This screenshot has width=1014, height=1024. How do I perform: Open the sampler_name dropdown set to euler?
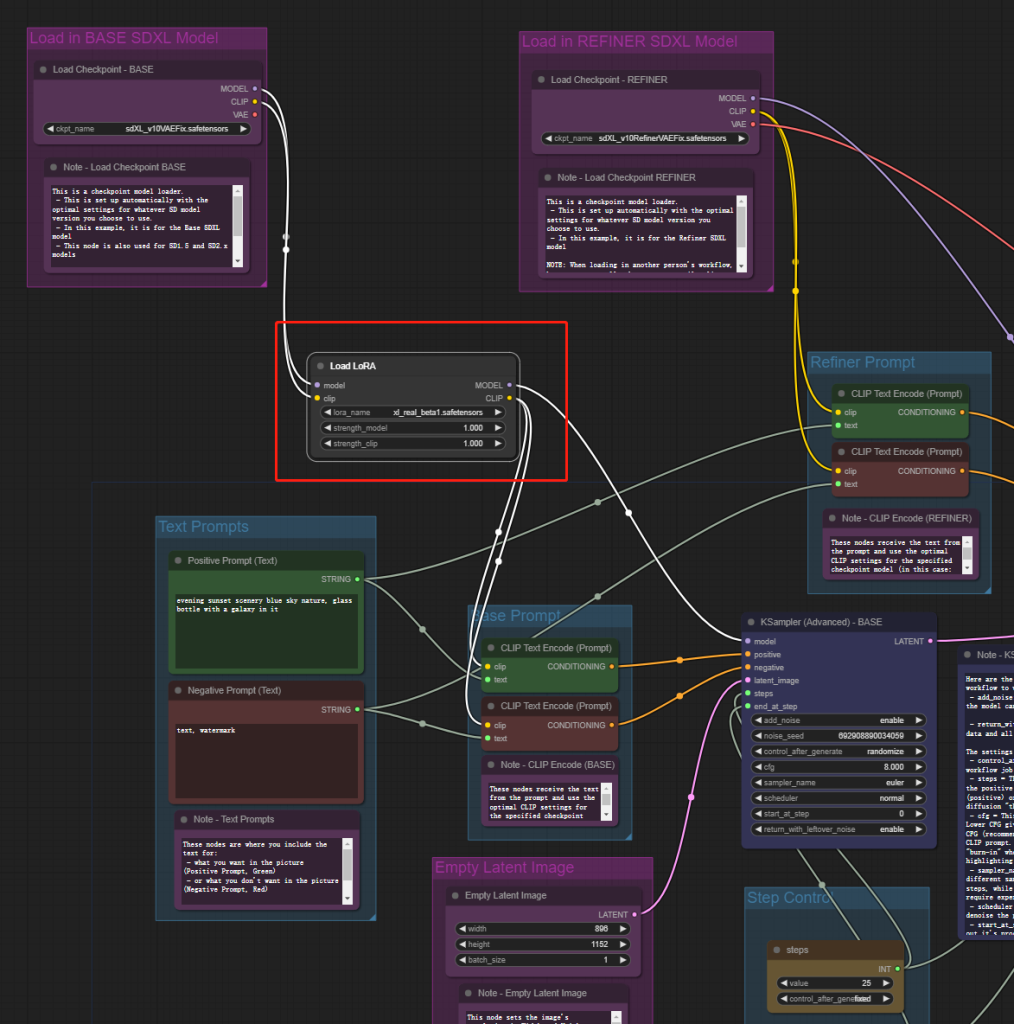click(838, 782)
